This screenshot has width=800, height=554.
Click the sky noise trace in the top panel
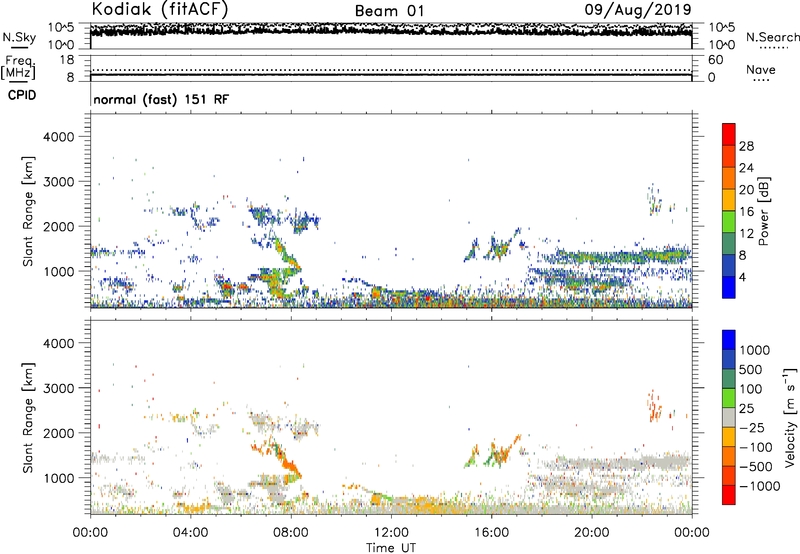tap(391, 31)
